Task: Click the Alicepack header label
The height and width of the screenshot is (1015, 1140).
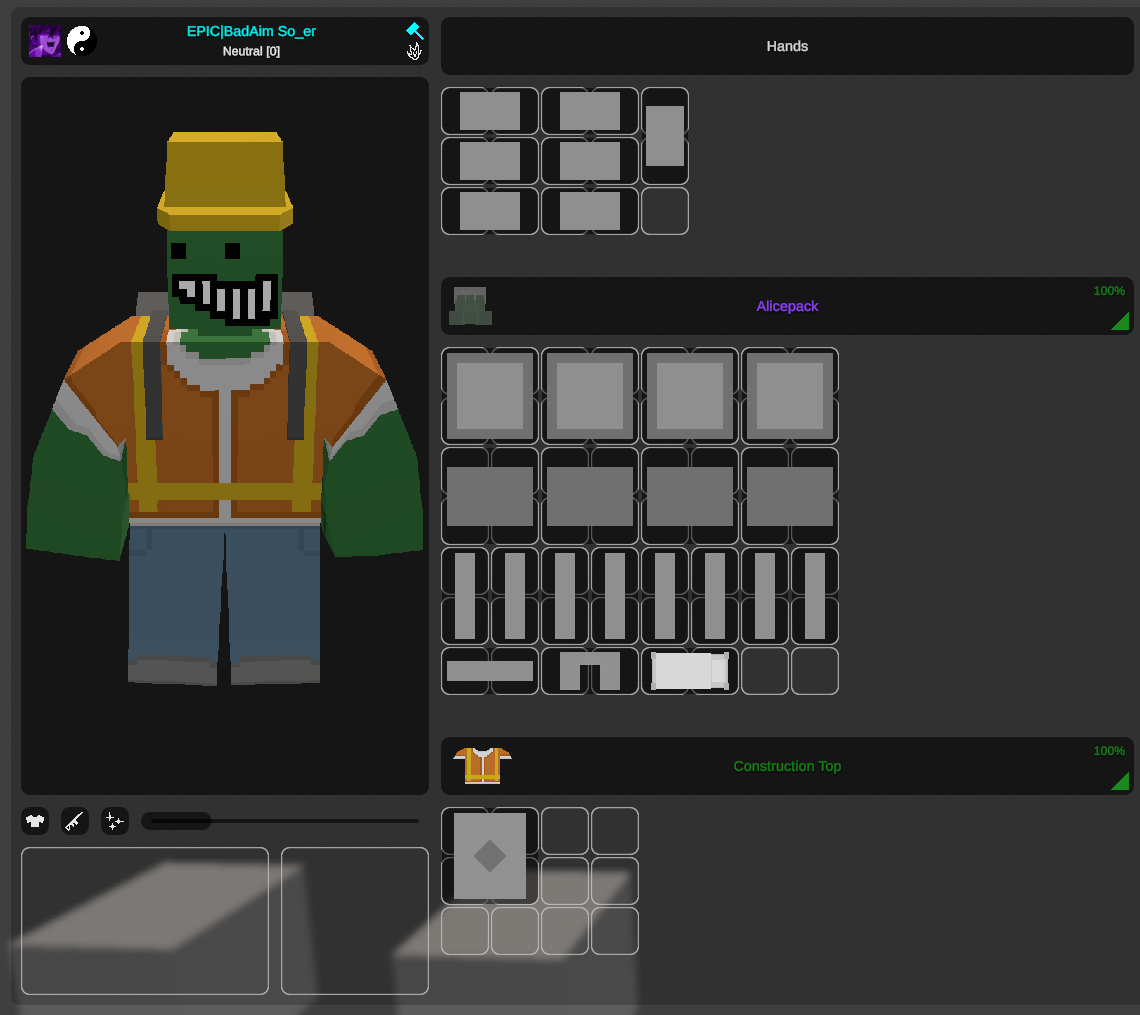Action: pos(787,306)
